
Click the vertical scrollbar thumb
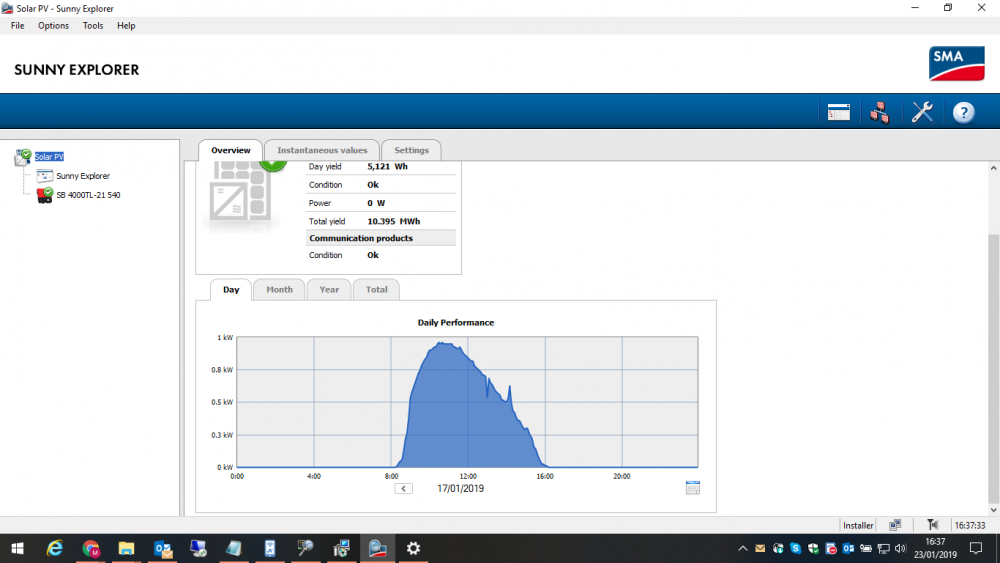pyautogui.click(x=993, y=368)
